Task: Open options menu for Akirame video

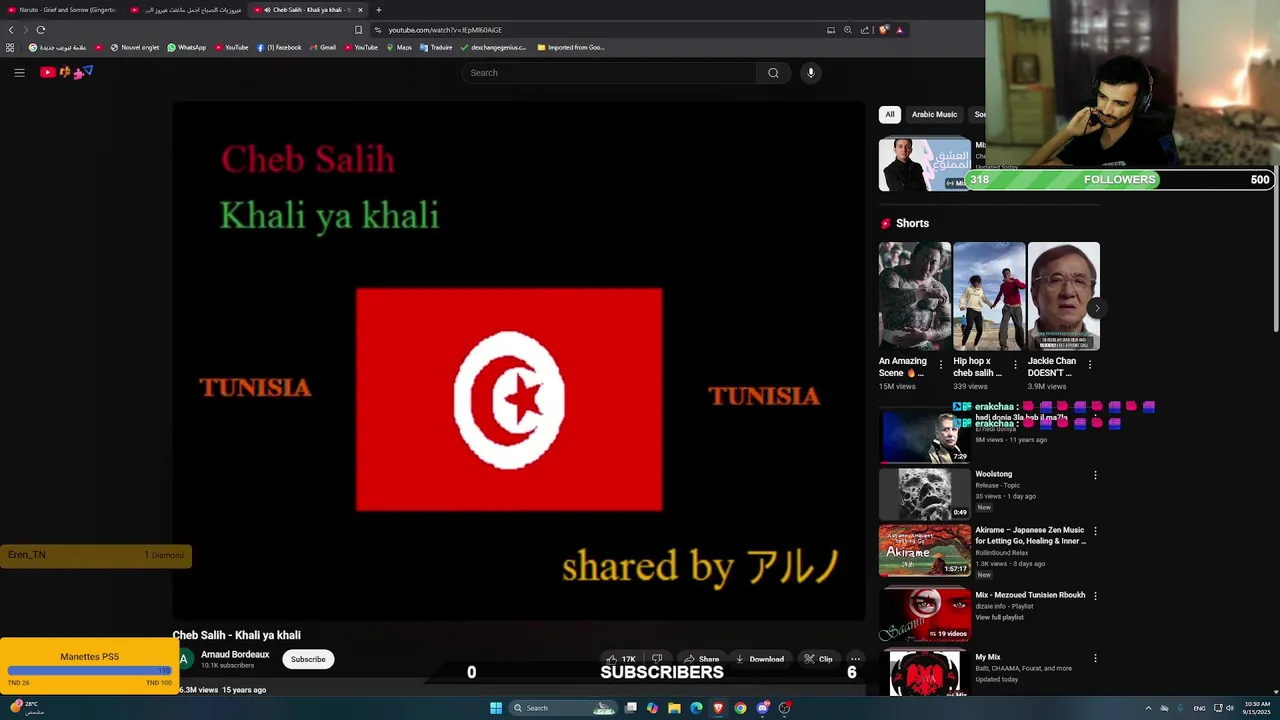Action: (1095, 531)
